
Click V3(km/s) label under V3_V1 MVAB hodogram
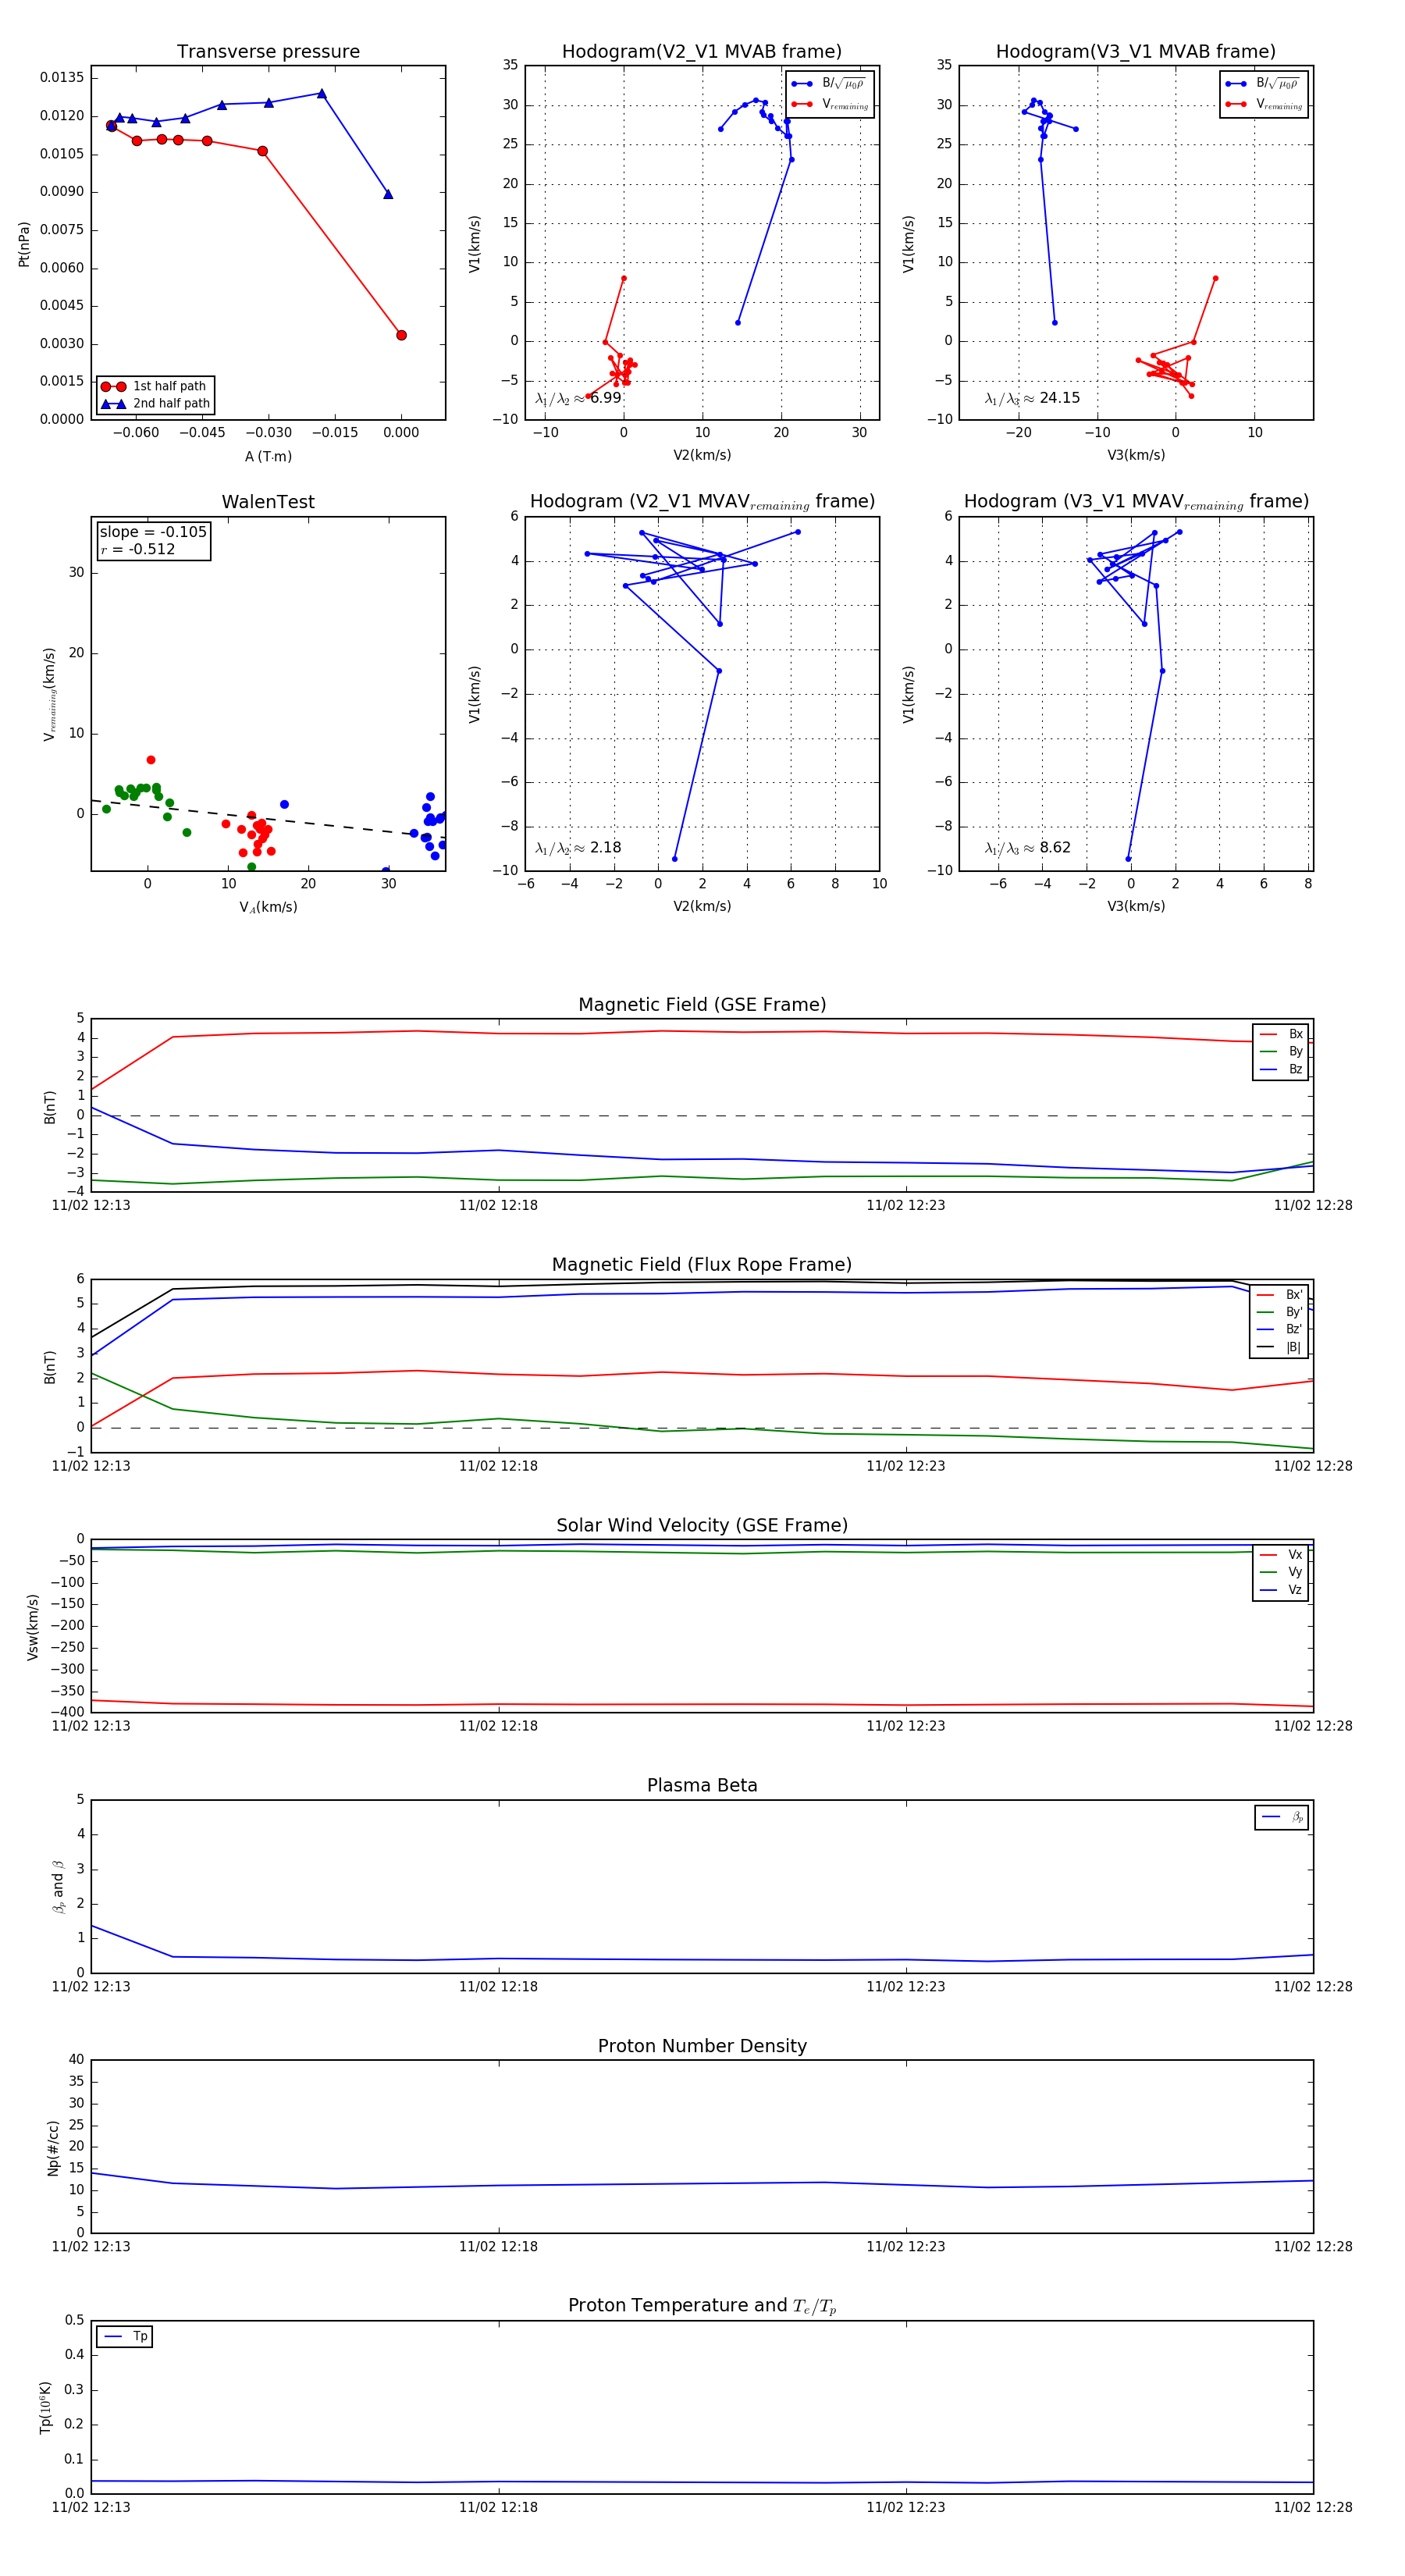point(1136,455)
